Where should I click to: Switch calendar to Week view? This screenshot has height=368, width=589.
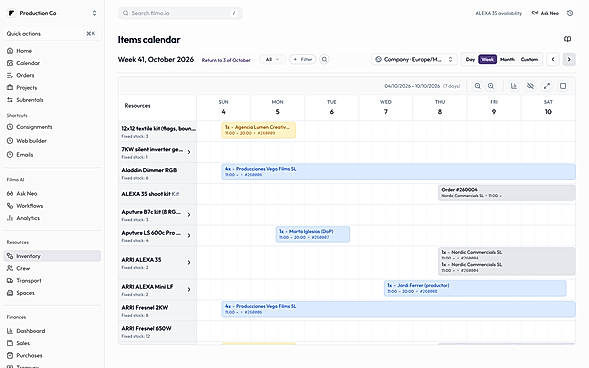[487, 59]
